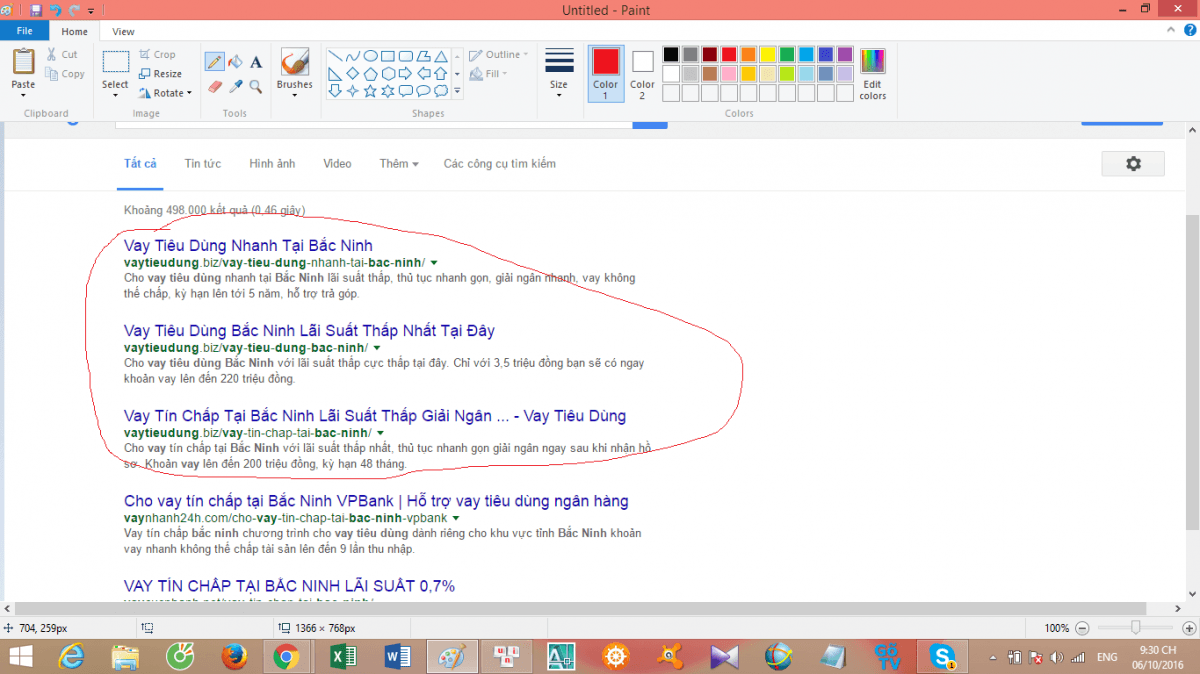Switch to the Home ribbon tab

74,32
